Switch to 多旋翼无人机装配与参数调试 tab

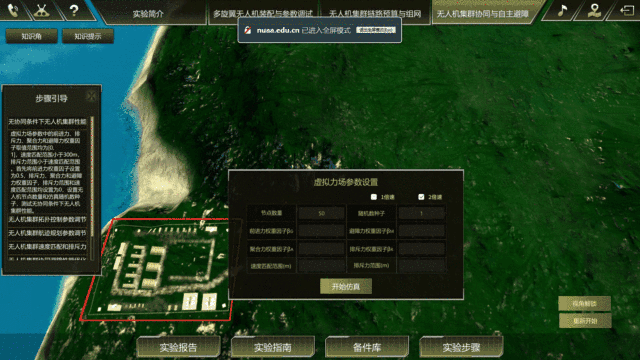pyautogui.click(x=263, y=13)
